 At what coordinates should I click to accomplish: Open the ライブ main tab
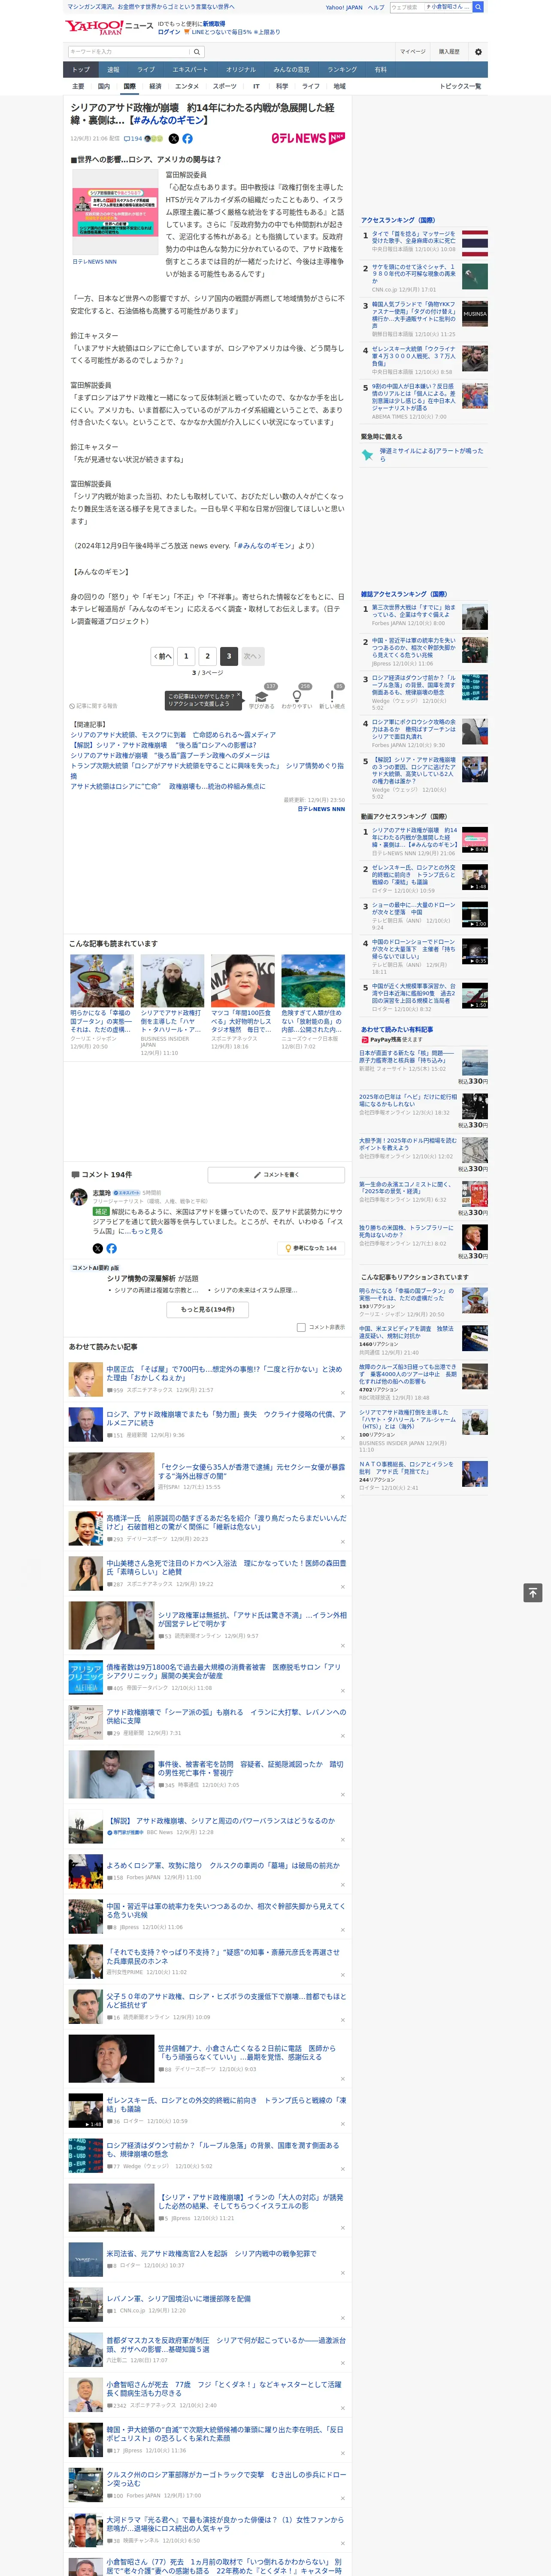point(146,69)
